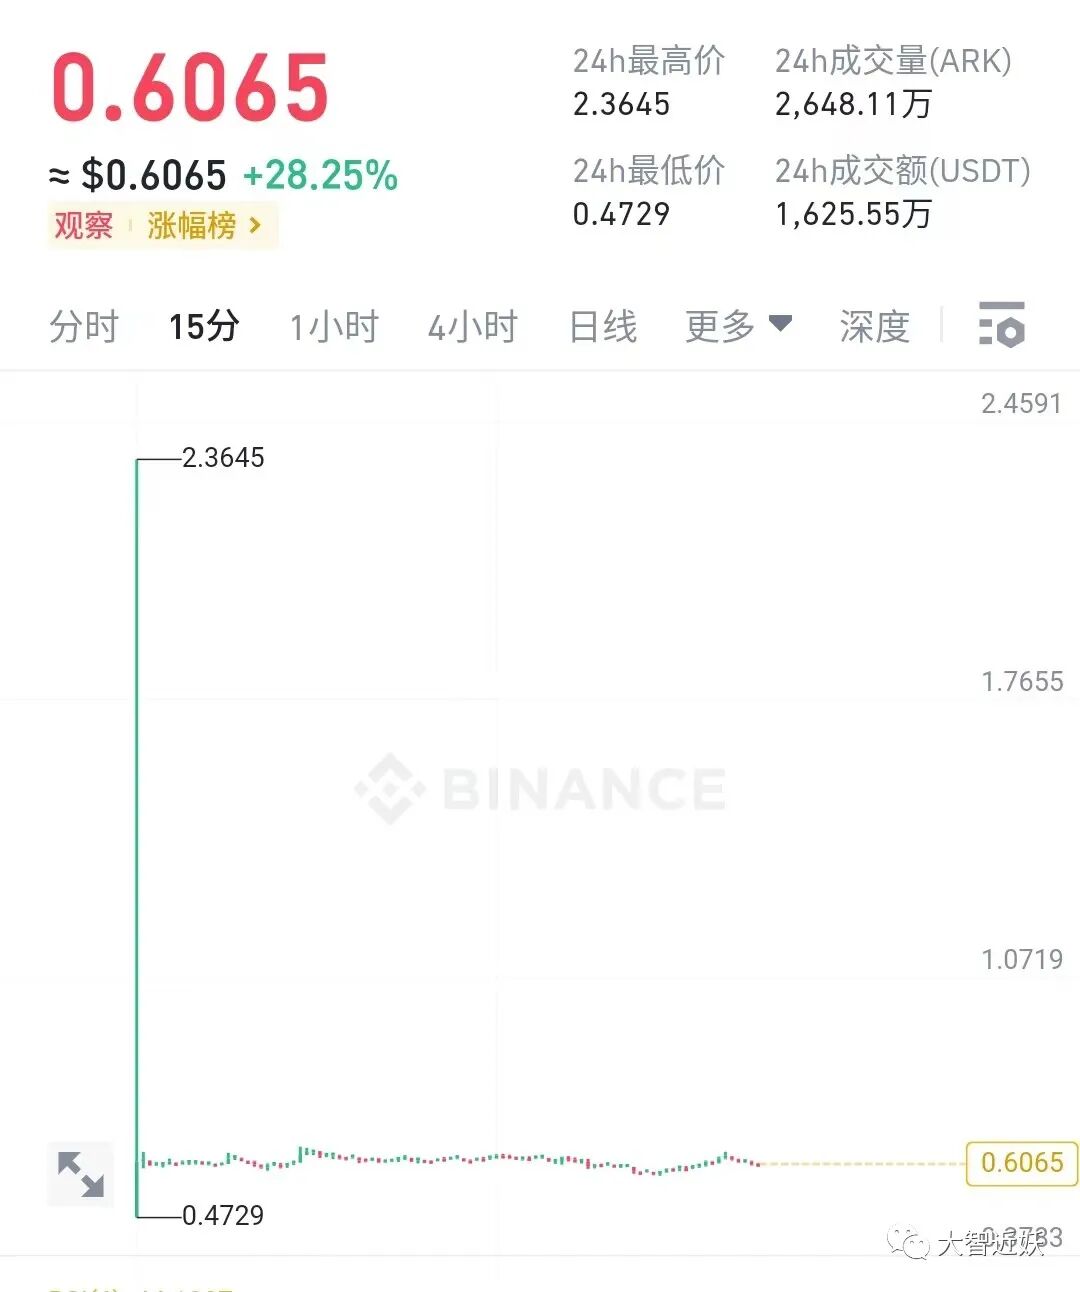
Task: Click the tall green candlestick spike
Action: [x=137, y=838]
